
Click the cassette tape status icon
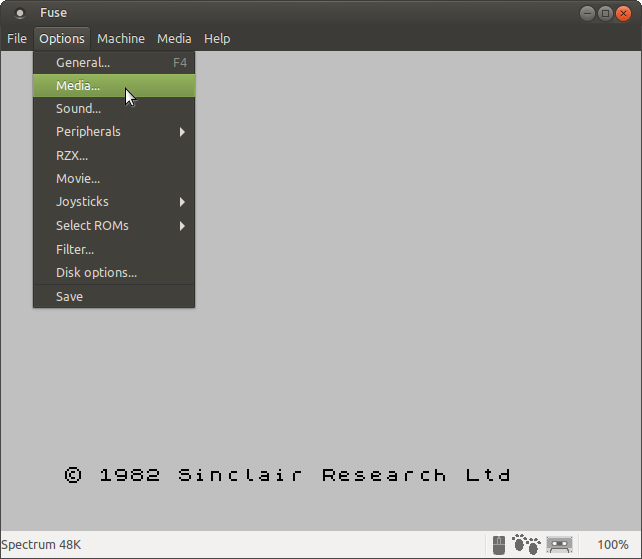559,545
